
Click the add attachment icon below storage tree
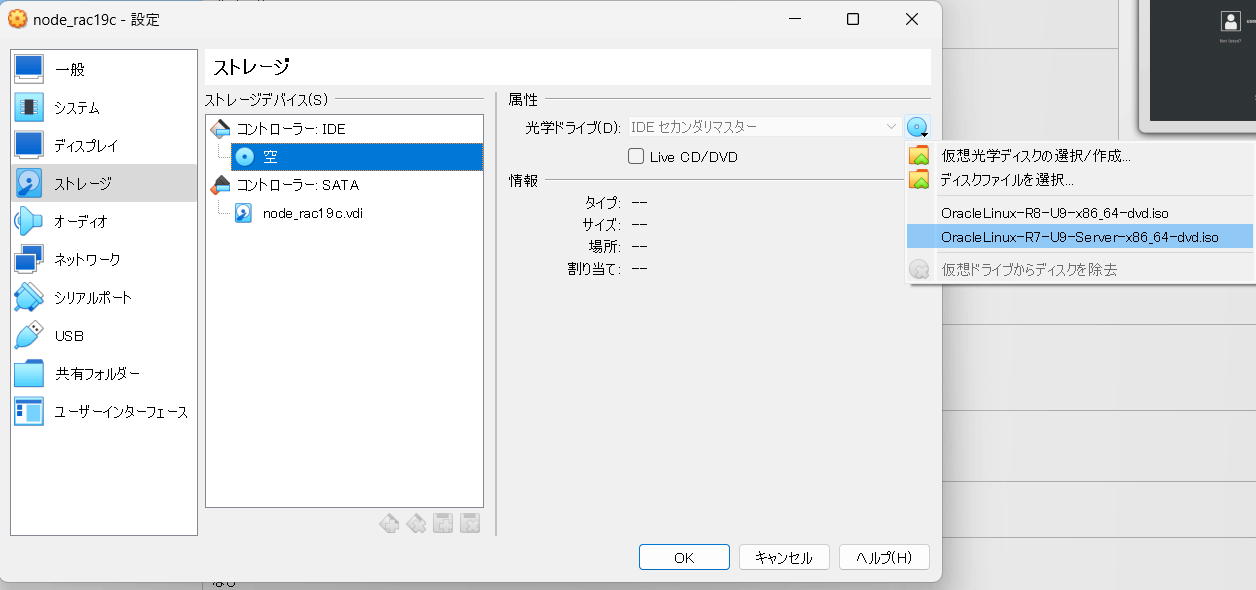(443, 523)
